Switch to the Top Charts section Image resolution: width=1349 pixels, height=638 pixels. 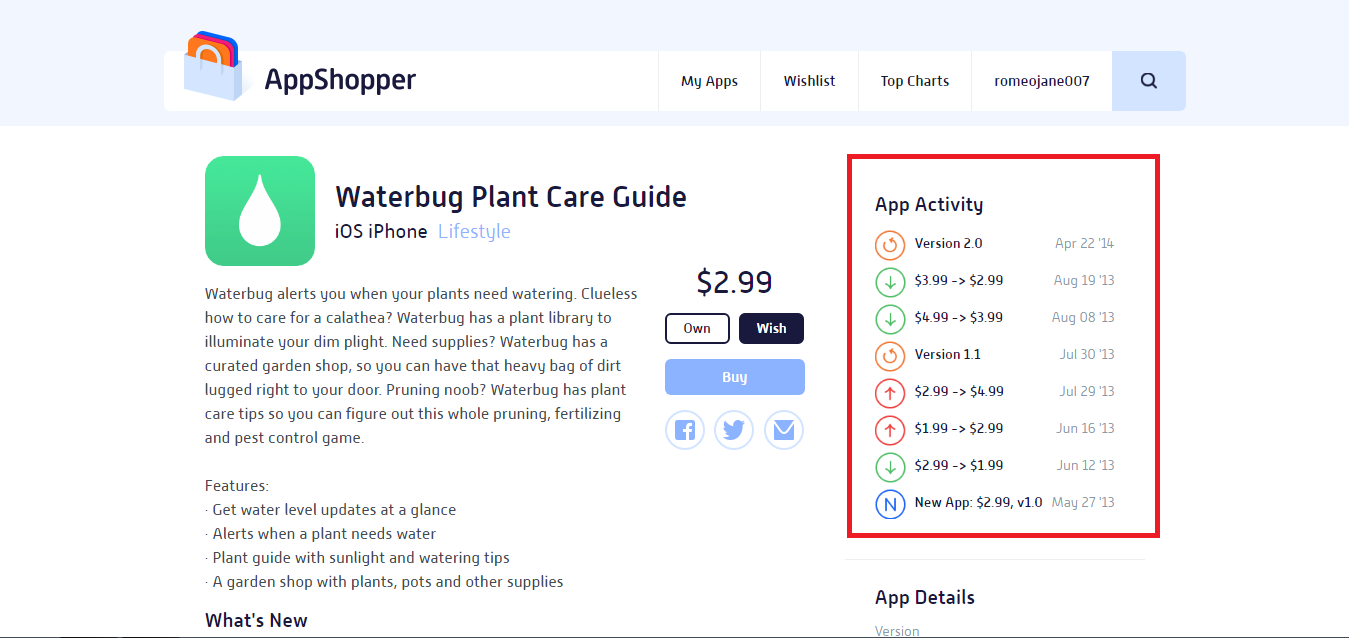[914, 80]
